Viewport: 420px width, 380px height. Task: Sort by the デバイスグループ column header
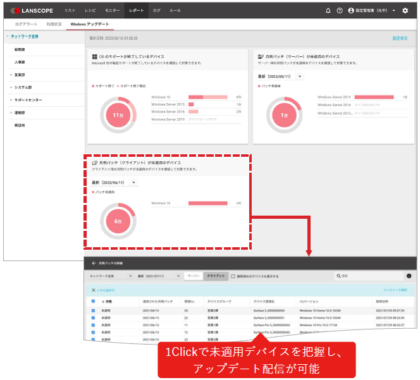tap(219, 301)
